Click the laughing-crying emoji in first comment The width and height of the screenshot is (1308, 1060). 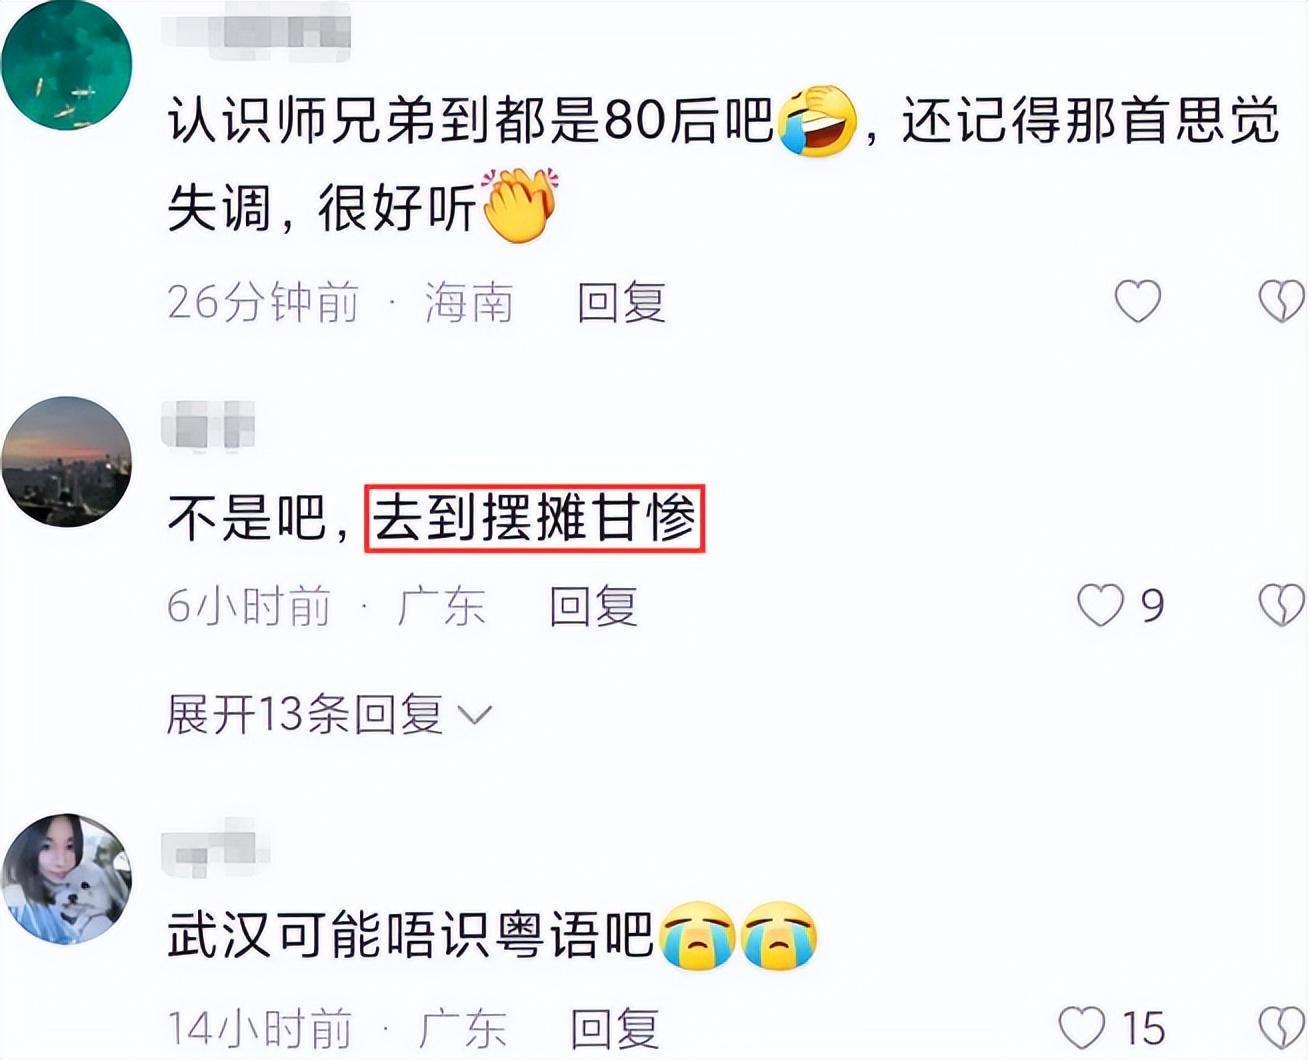click(818, 122)
